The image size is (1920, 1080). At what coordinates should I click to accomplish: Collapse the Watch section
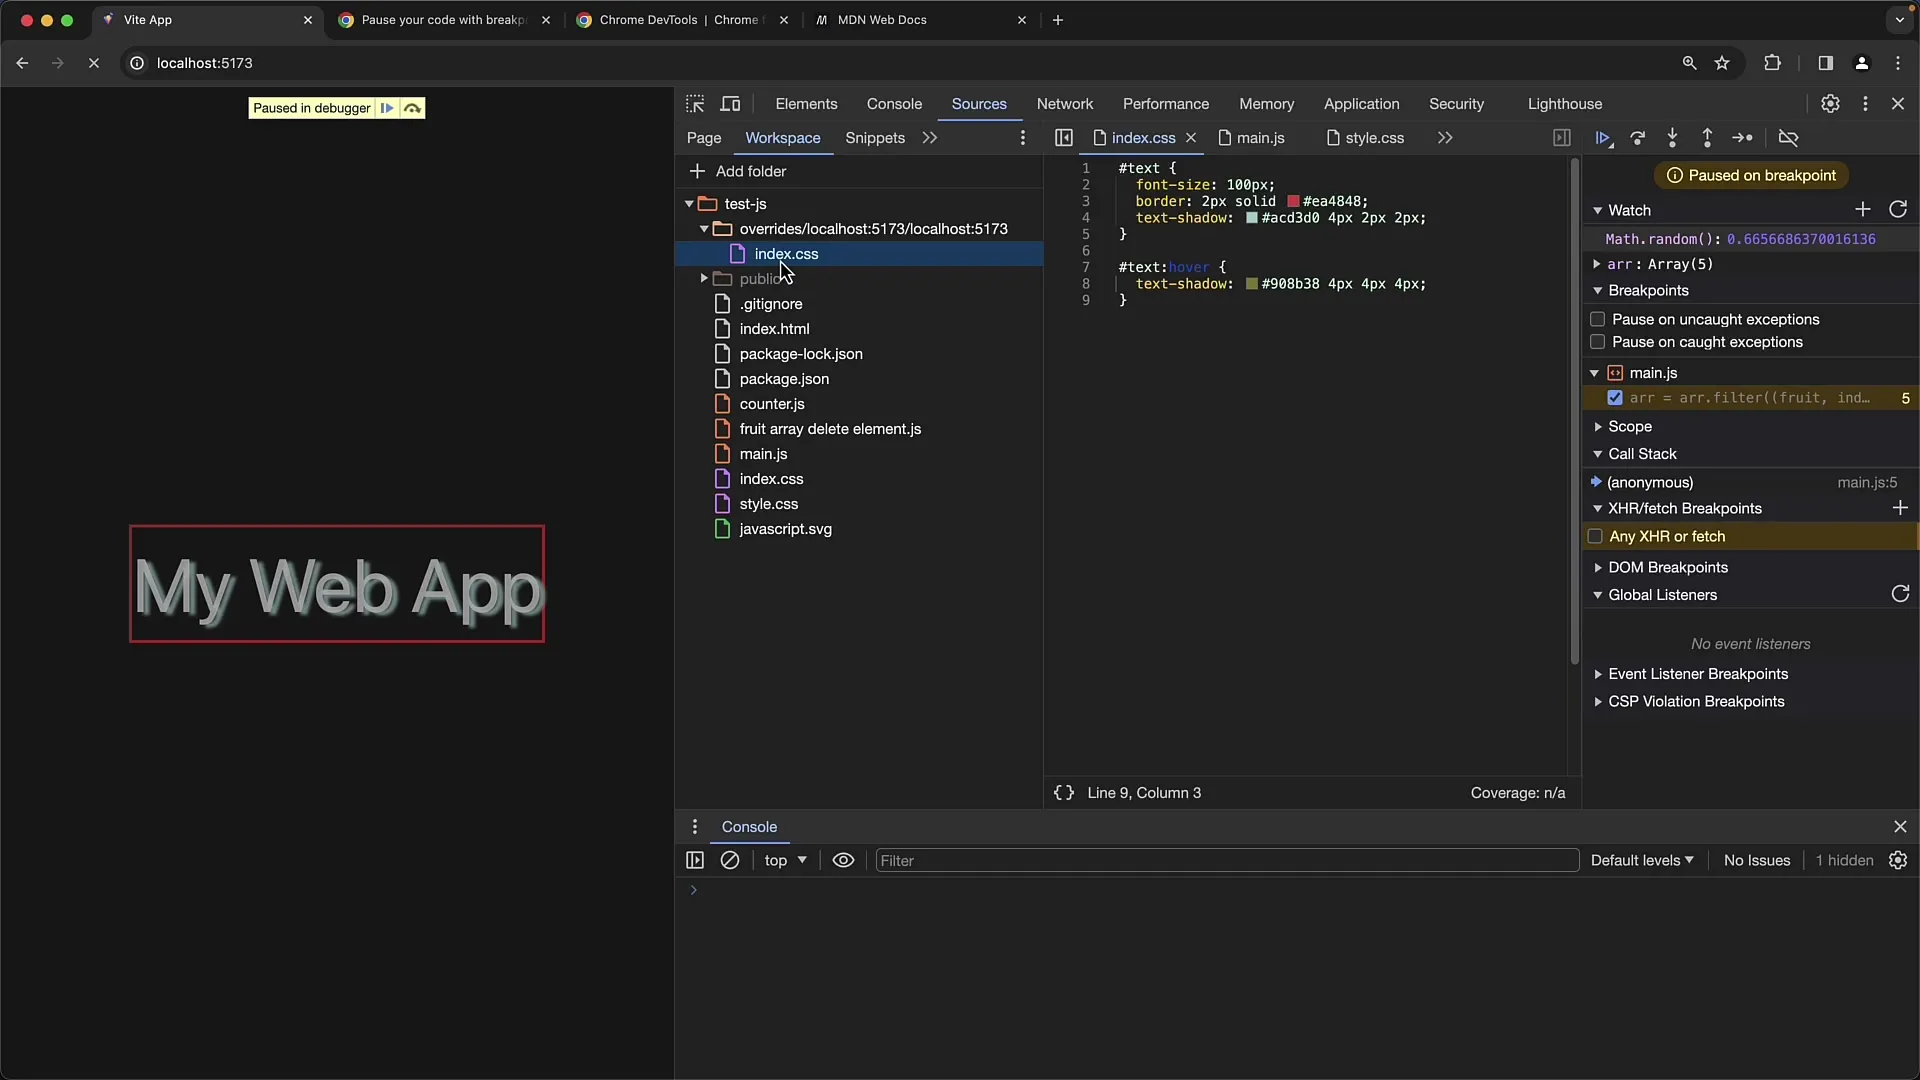click(x=1598, y=211)
